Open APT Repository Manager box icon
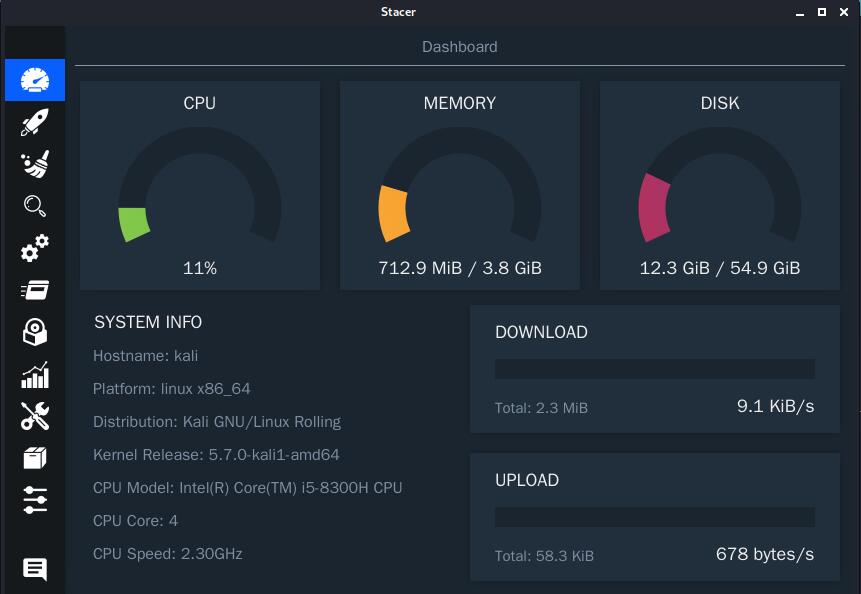The height and width of the screenshot is (594, 861). coord(35,458)
